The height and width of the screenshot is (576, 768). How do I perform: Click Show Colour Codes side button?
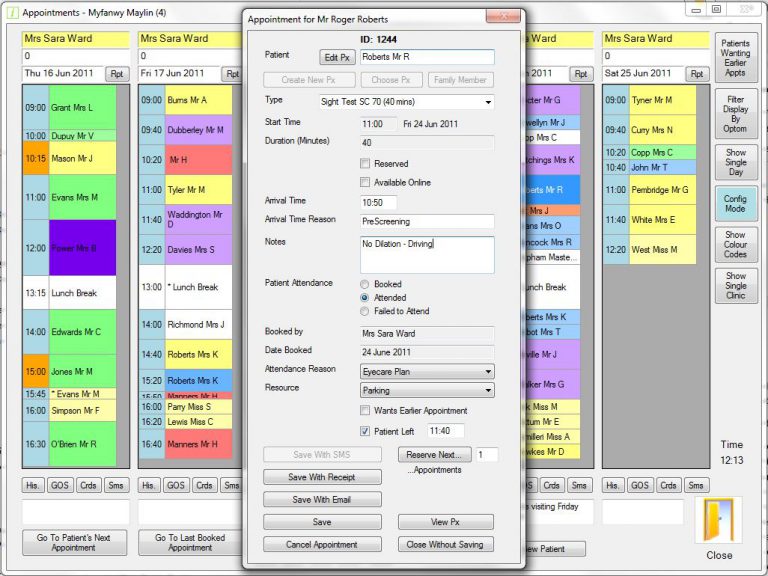(735, 246)
